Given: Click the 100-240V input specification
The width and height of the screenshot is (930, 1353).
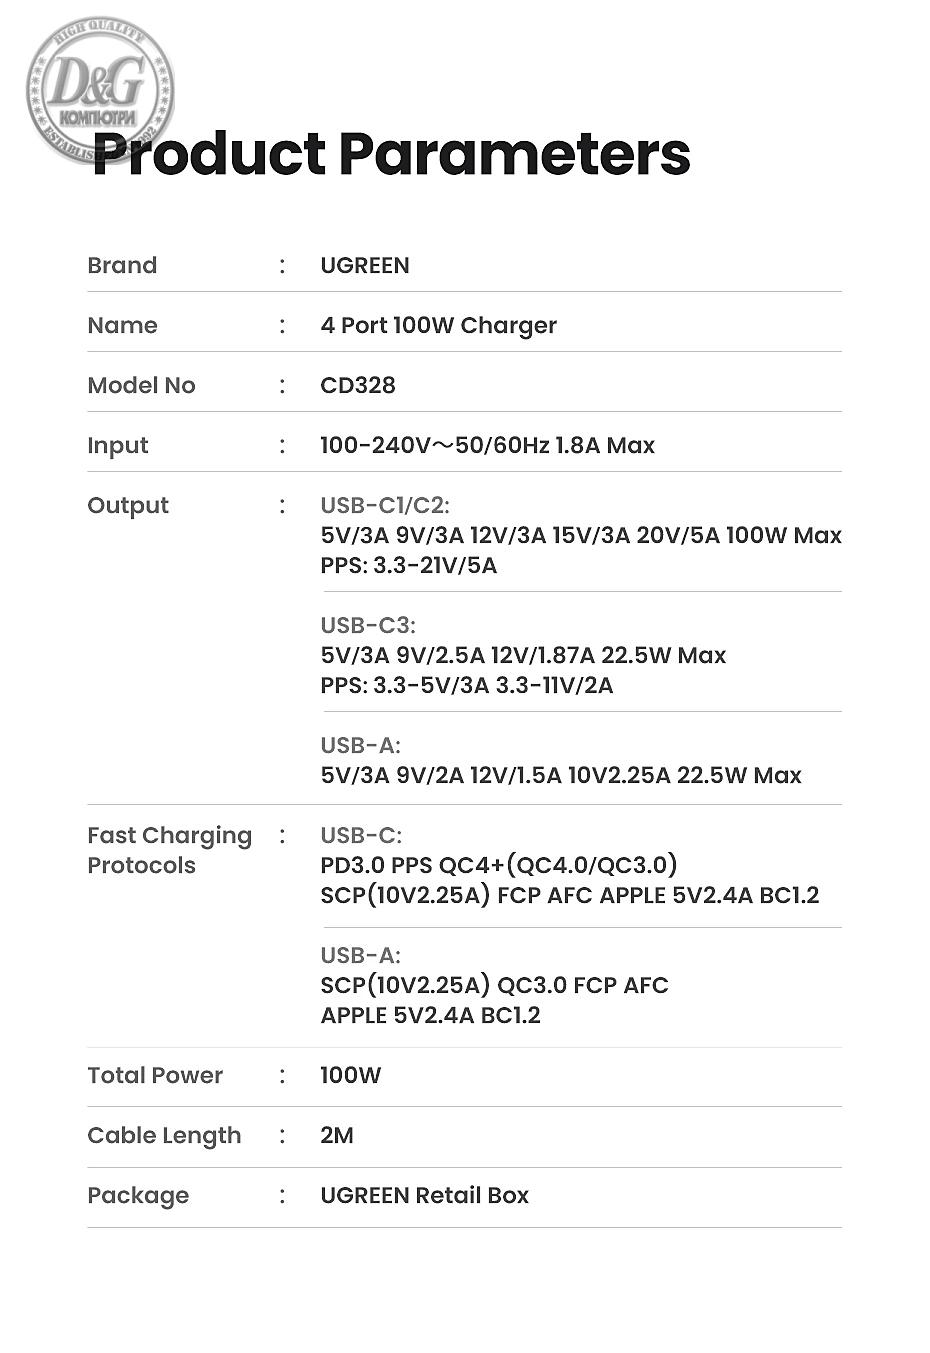Looking at the screenshot, I should click(487, 446).
